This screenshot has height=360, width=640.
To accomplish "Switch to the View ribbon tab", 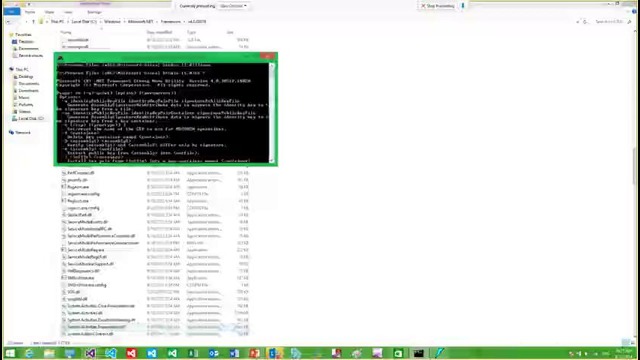I will pos(68,12).
